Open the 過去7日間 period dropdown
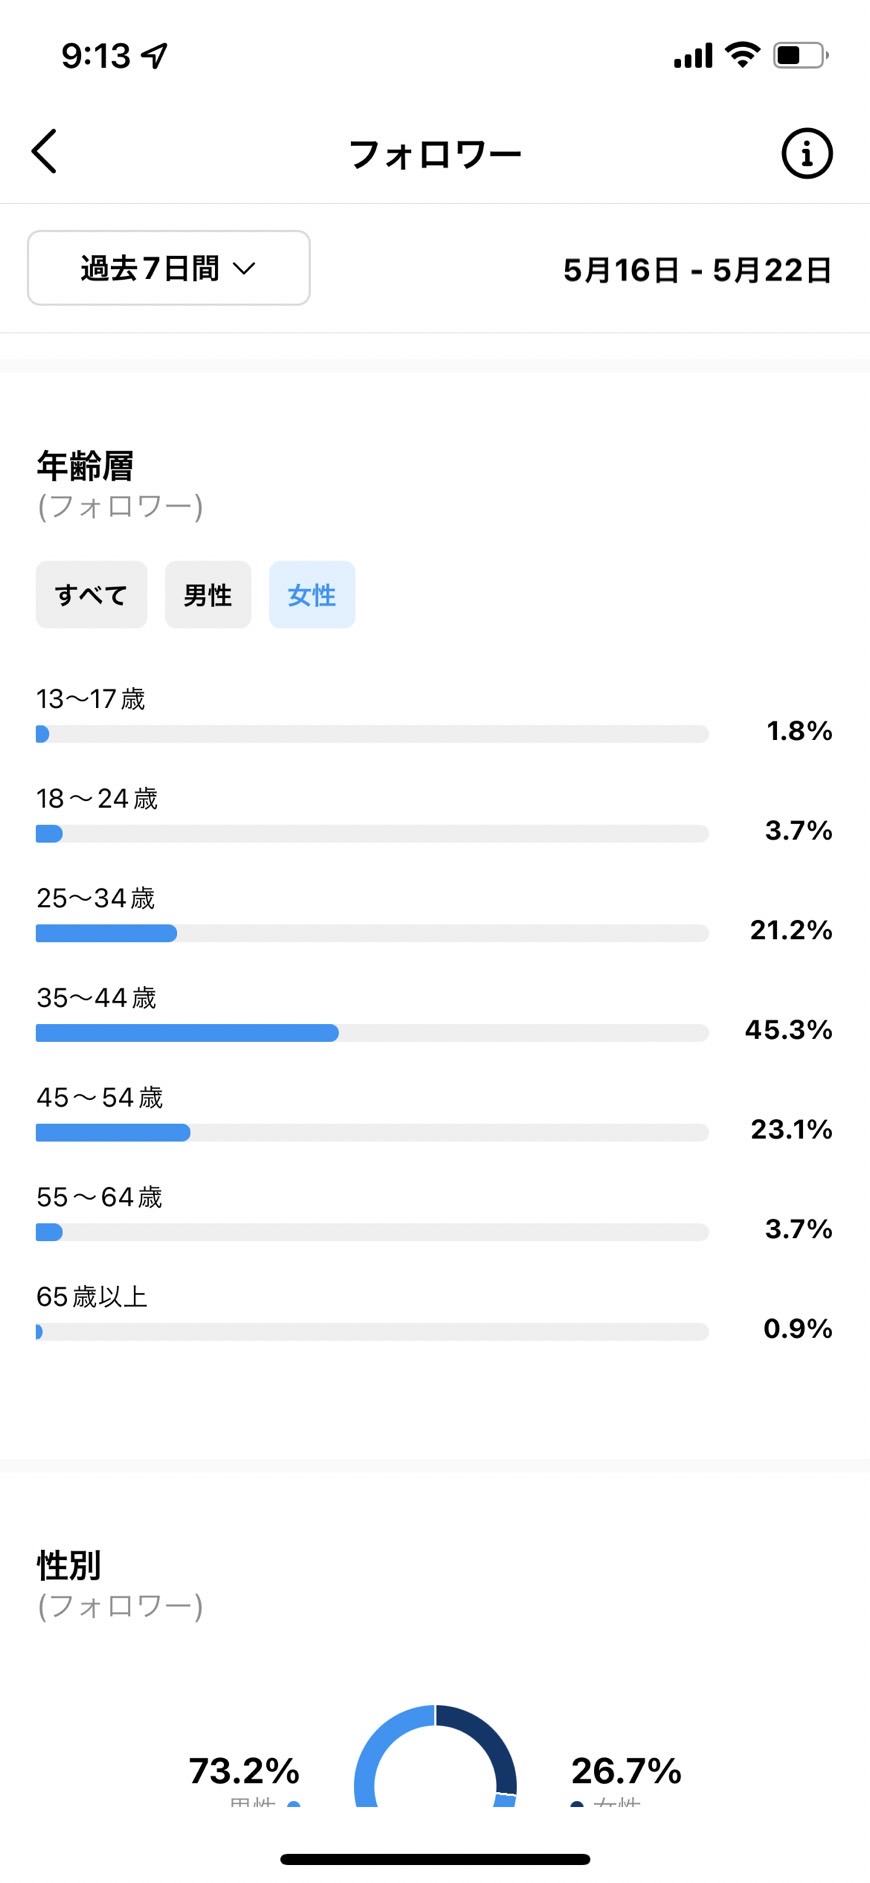Screen dimensions: 870x1883 pos(168,268)
